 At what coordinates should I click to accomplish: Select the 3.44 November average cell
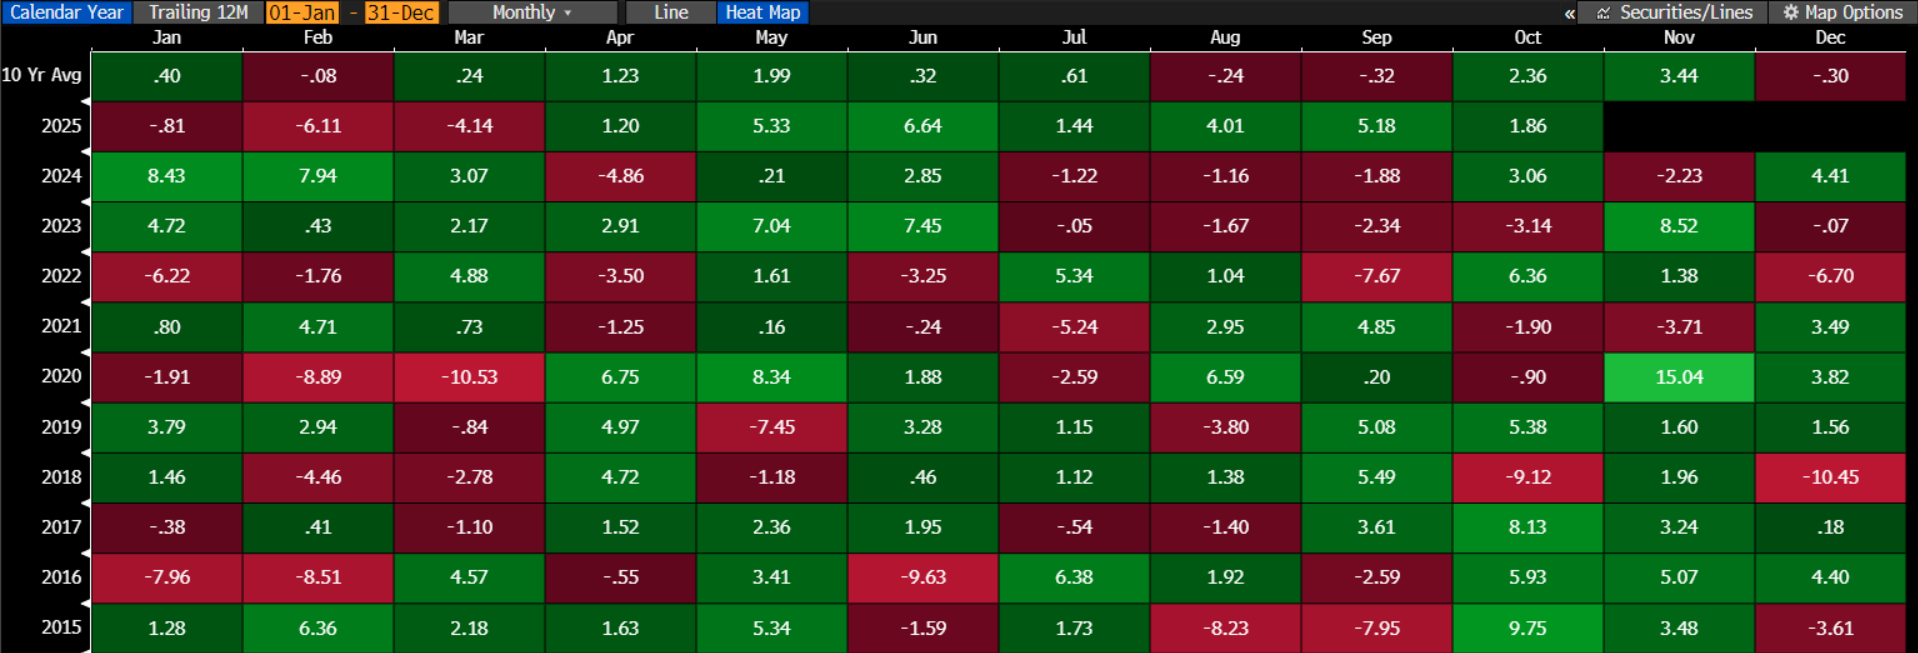point(1678,76)
